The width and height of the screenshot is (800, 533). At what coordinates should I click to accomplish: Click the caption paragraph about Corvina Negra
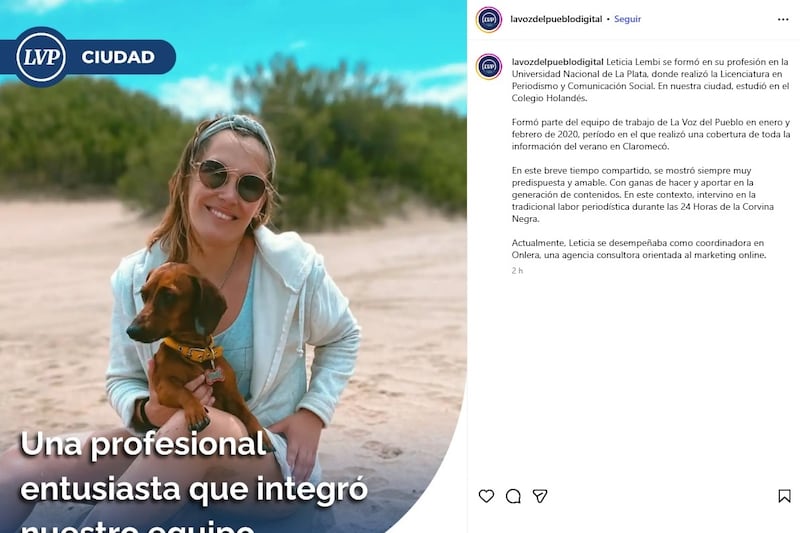pyautogui.click(x=643, y=194)
